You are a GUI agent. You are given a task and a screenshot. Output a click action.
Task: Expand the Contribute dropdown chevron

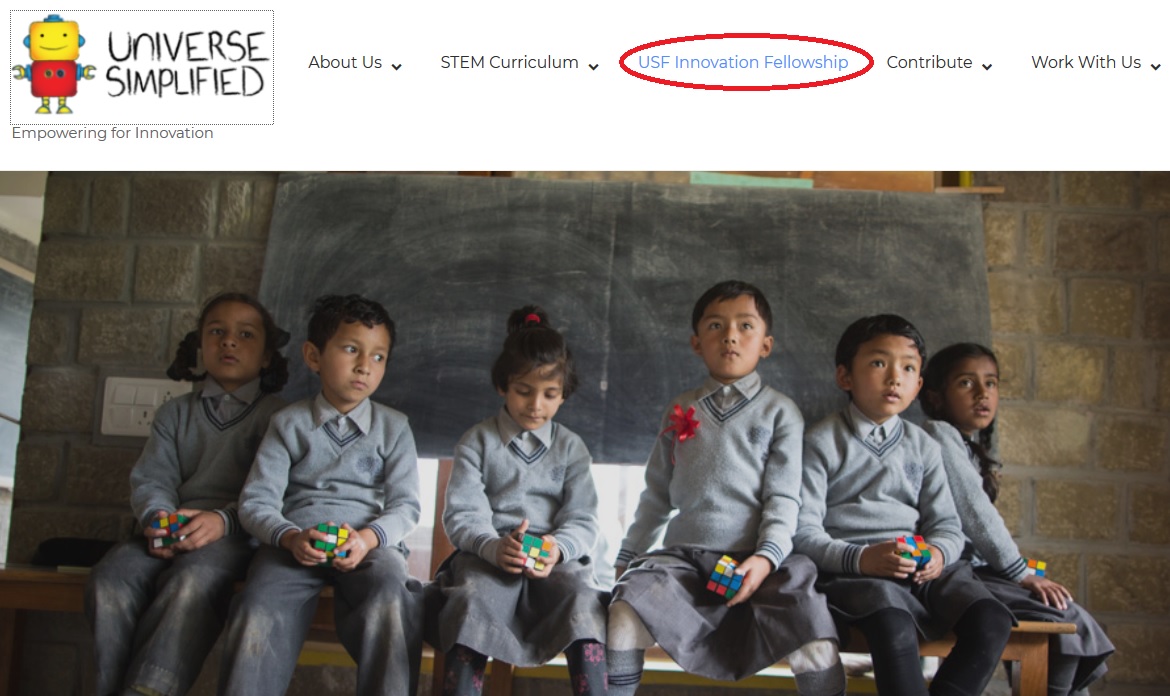986,67
